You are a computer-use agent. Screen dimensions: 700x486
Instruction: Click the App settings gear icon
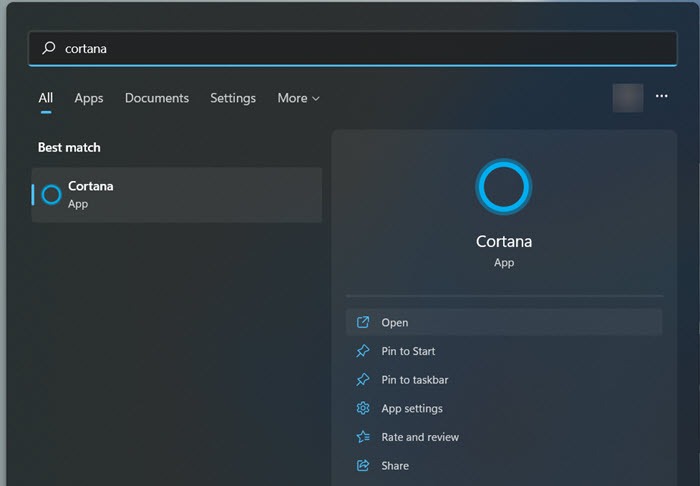coord(363,408)
